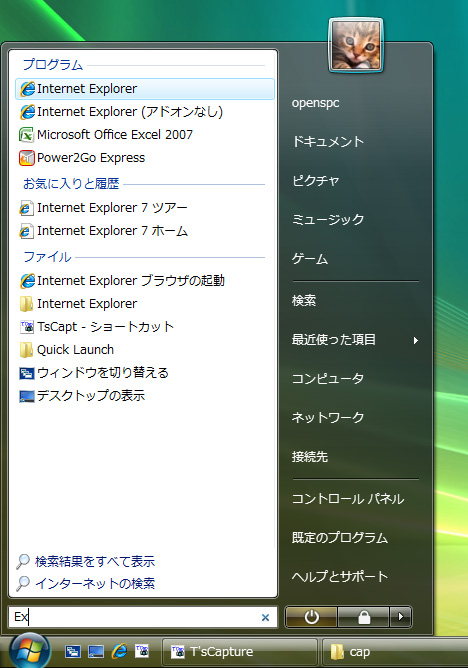Open Internet Explorer from quick launch

(x=119, y=651)
